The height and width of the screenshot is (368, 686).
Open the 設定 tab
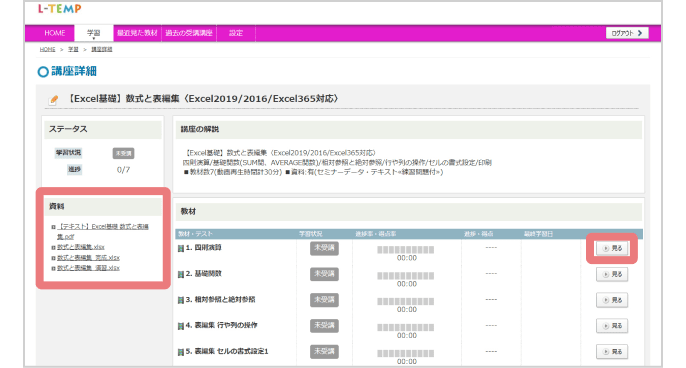pyautogui.click(x=236, y=33)
